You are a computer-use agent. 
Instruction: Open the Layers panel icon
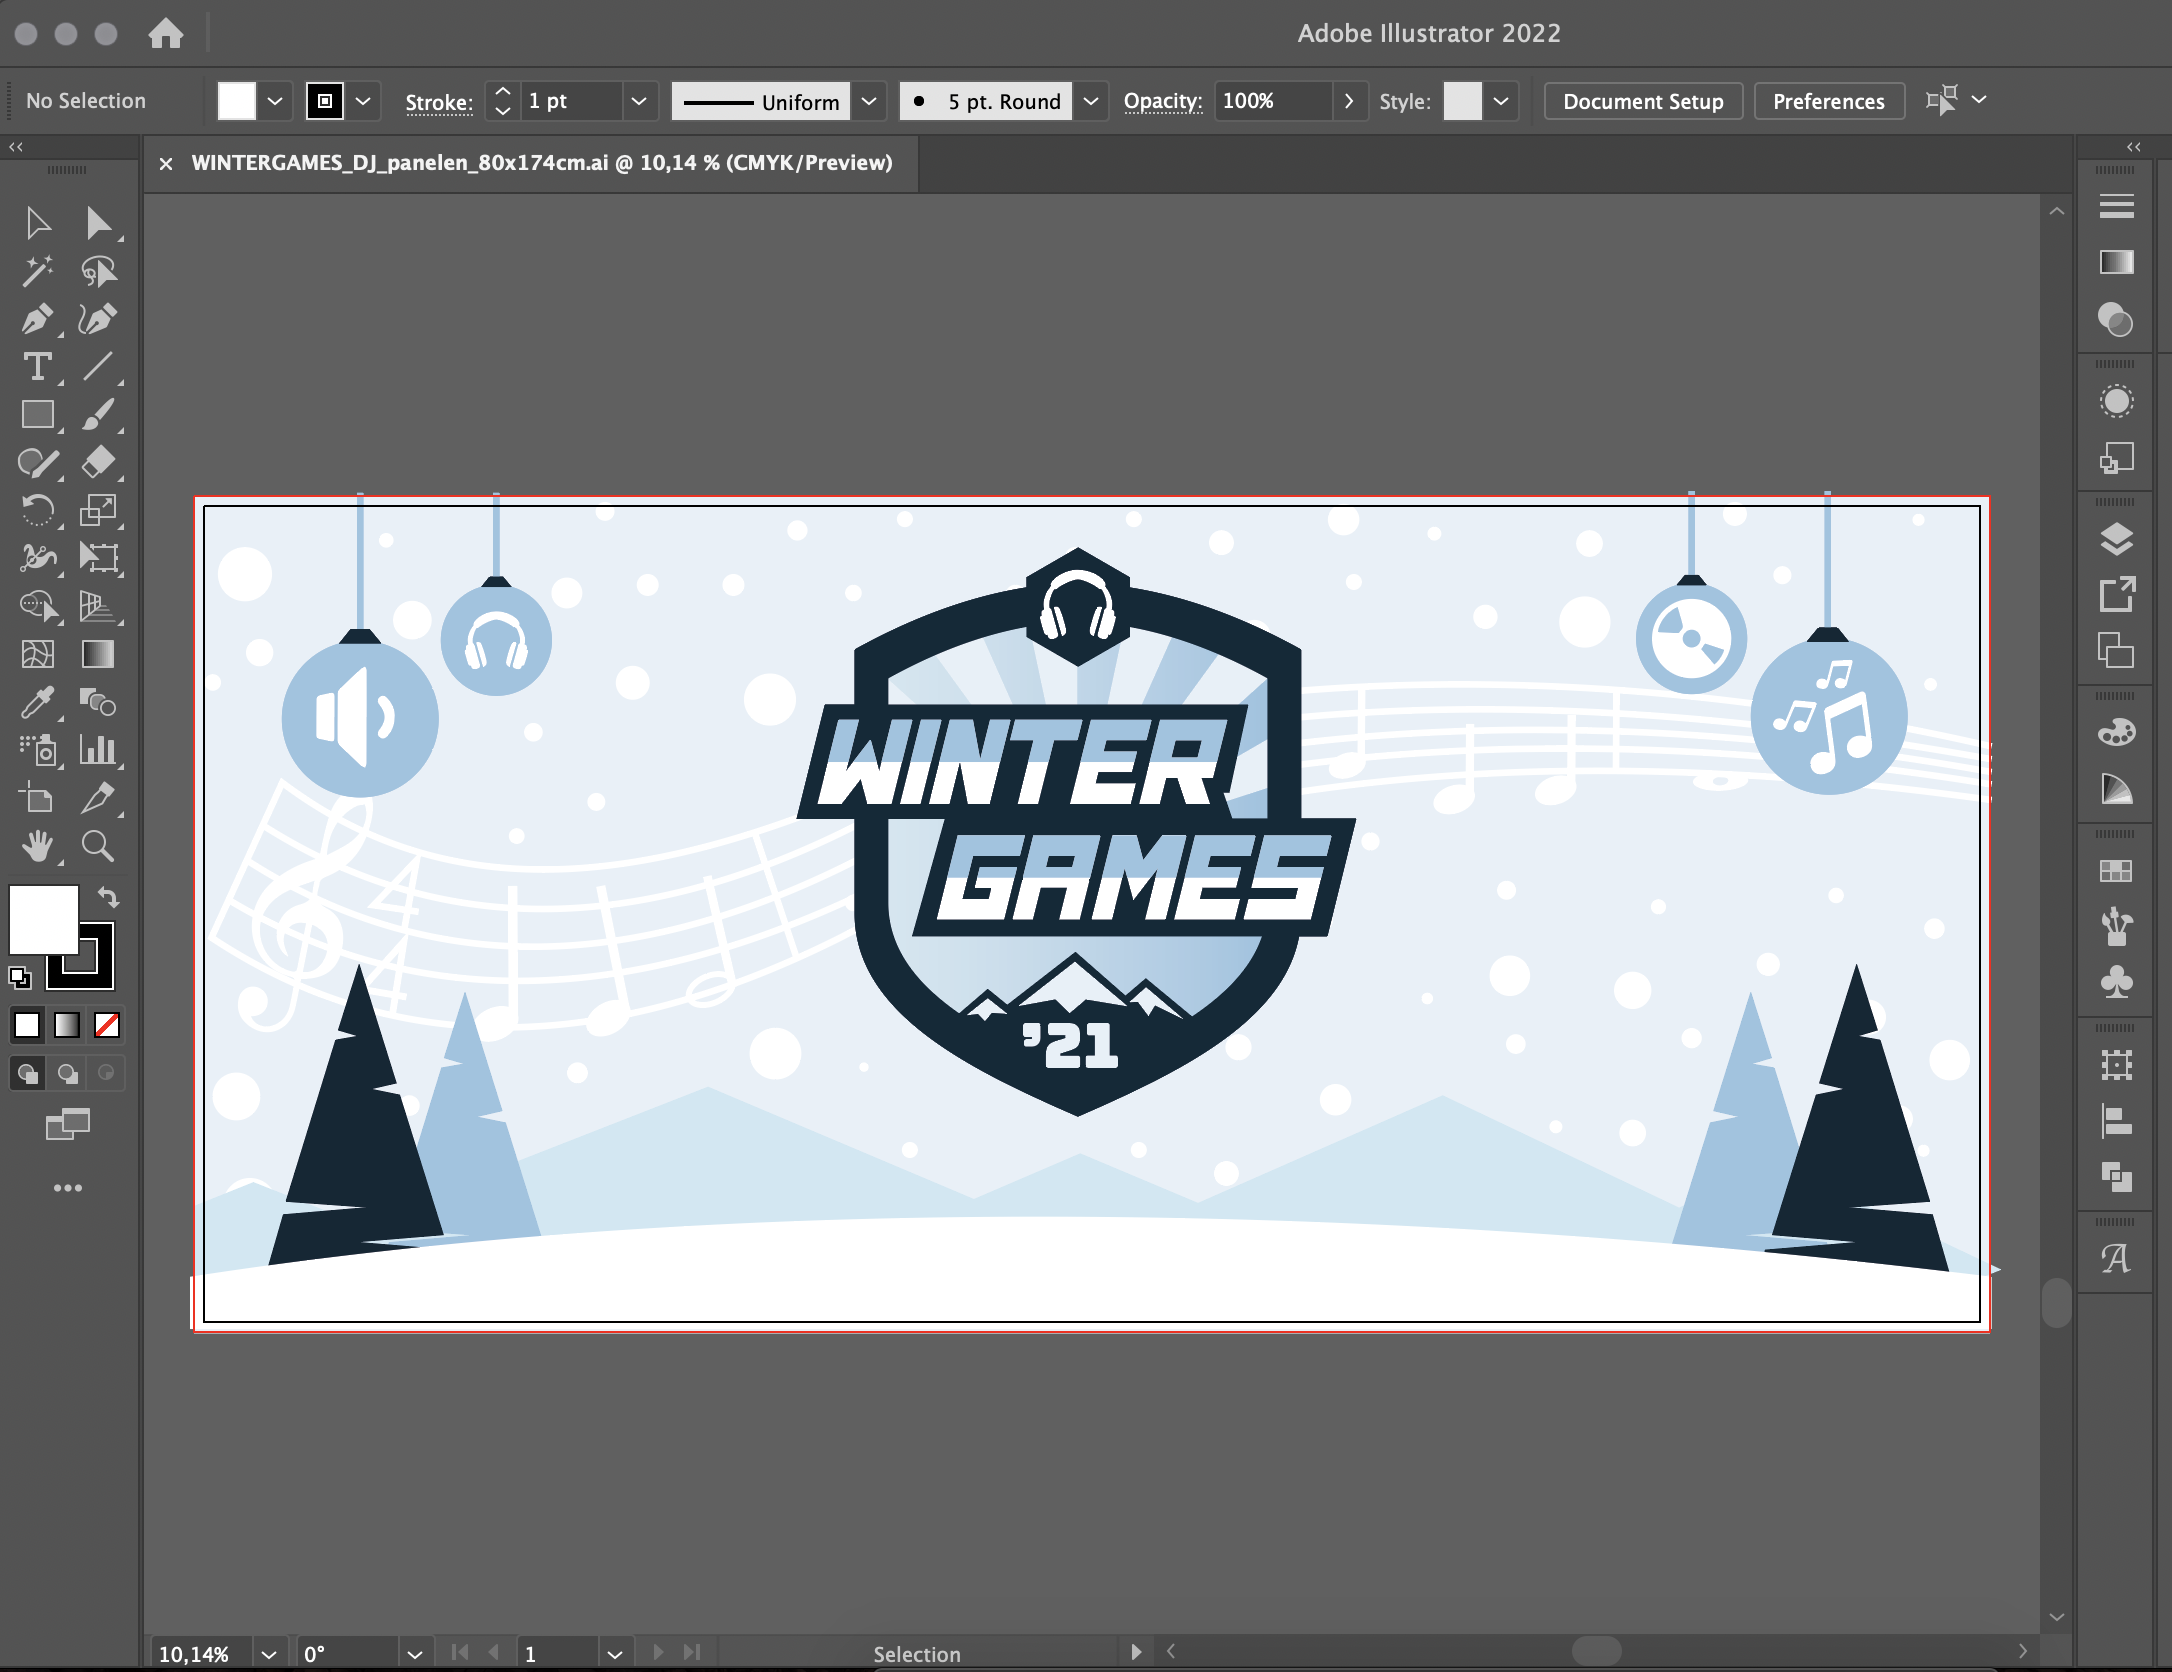coord(2115,540)
